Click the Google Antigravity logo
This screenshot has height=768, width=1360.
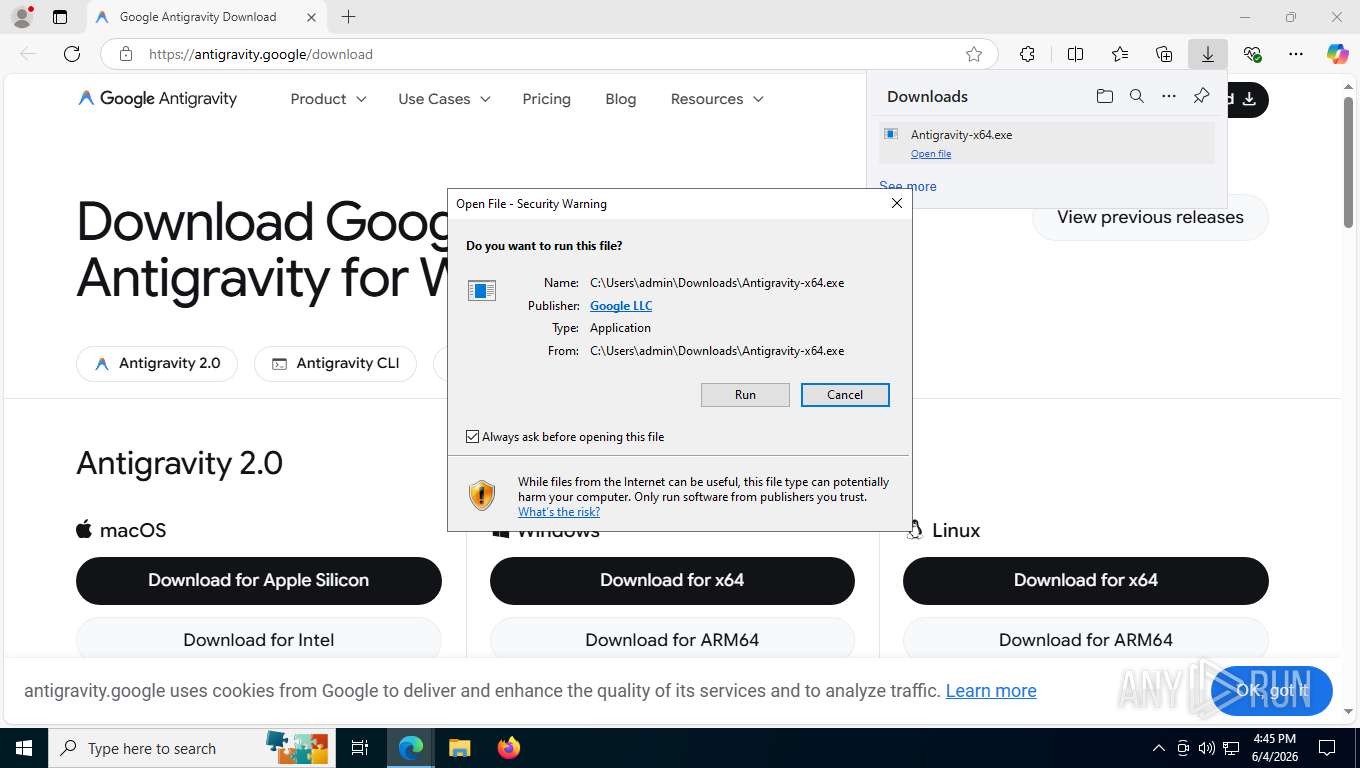click(x=157, y=98)
